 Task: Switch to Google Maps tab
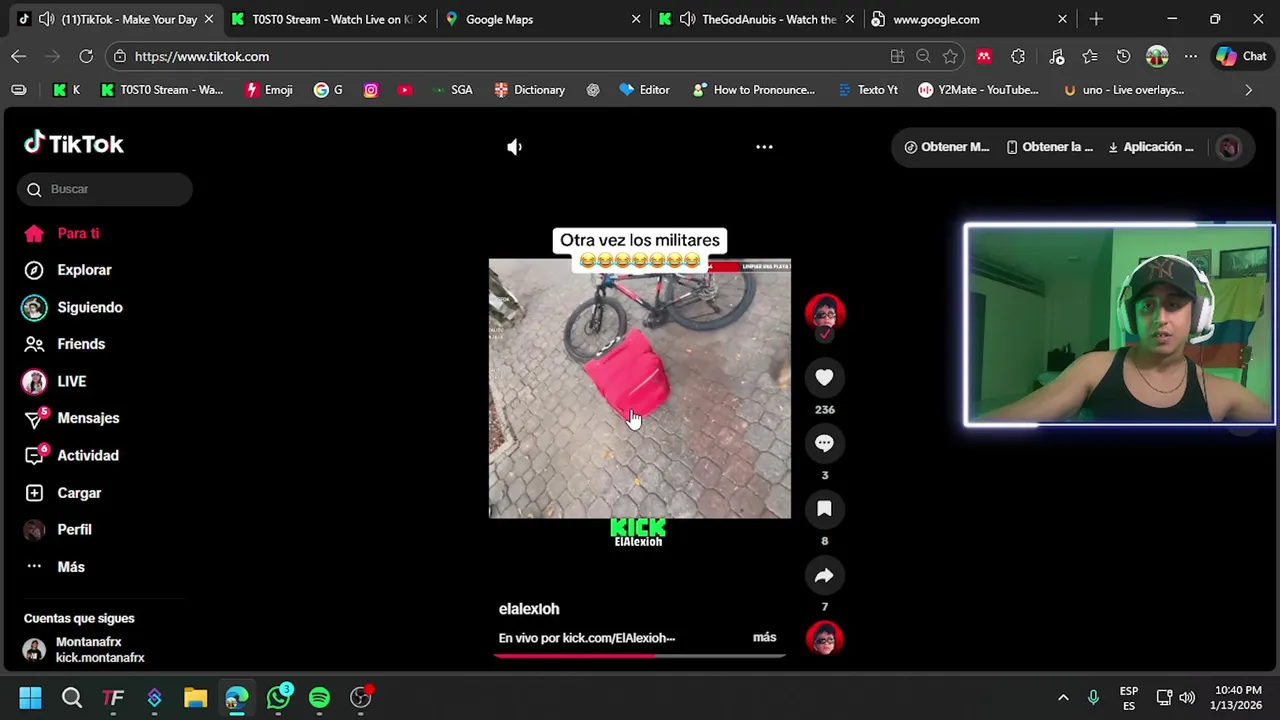click(x=543, y=19)
